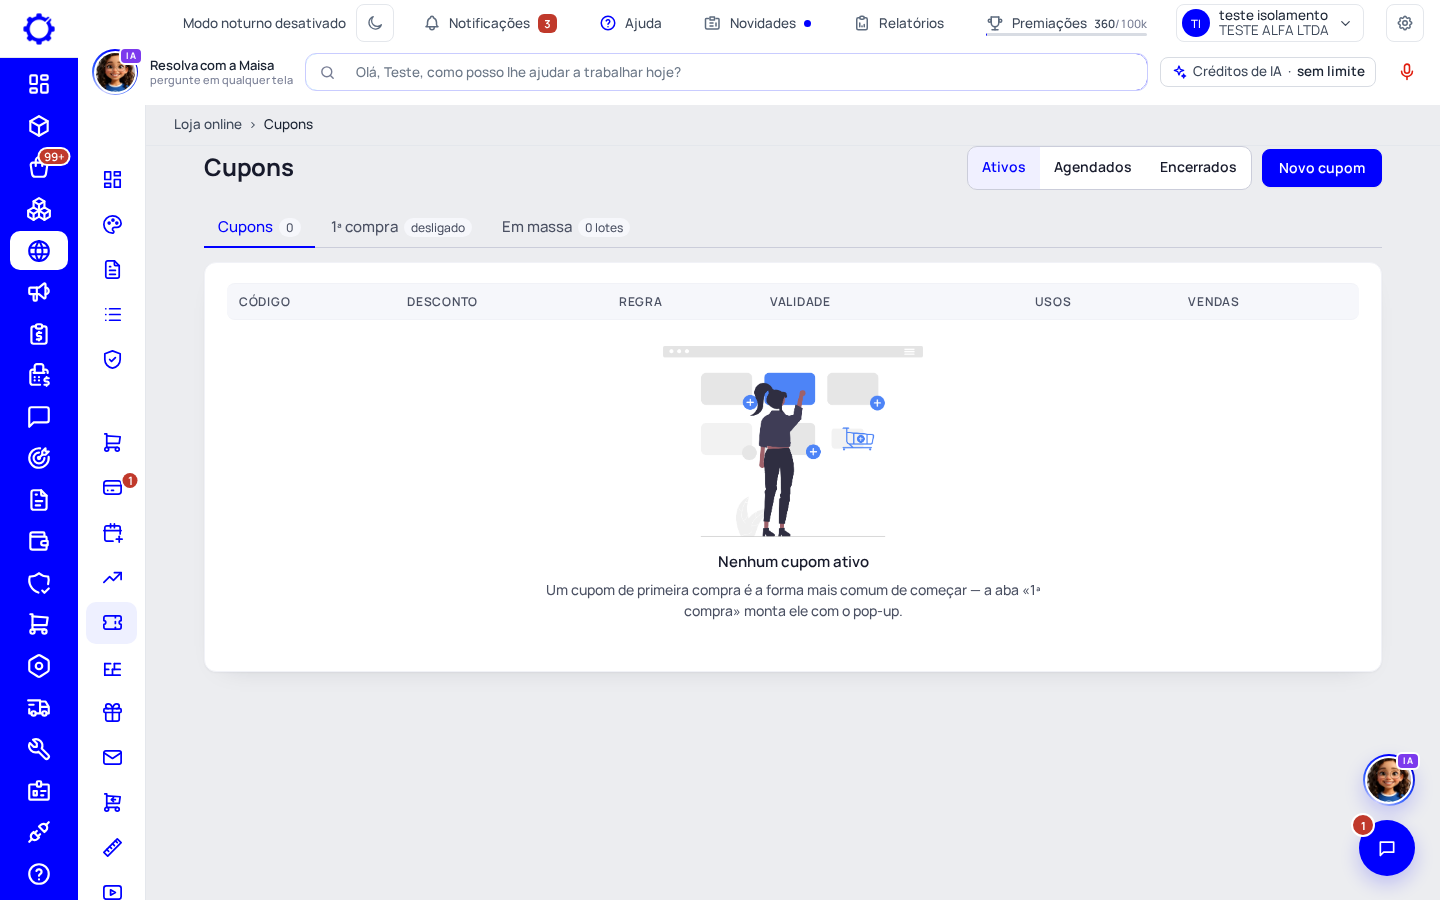
Task: Open Relatórios reports
Action: tap(899, 23)
